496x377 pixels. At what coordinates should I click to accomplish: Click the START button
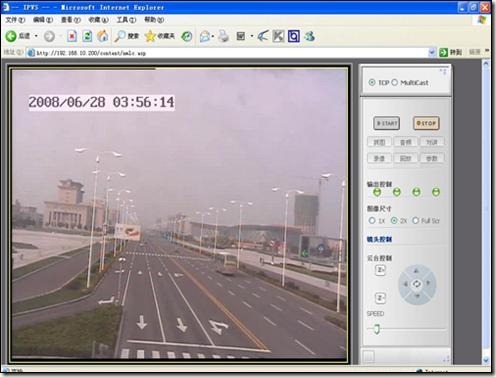[x=387, y=123]
